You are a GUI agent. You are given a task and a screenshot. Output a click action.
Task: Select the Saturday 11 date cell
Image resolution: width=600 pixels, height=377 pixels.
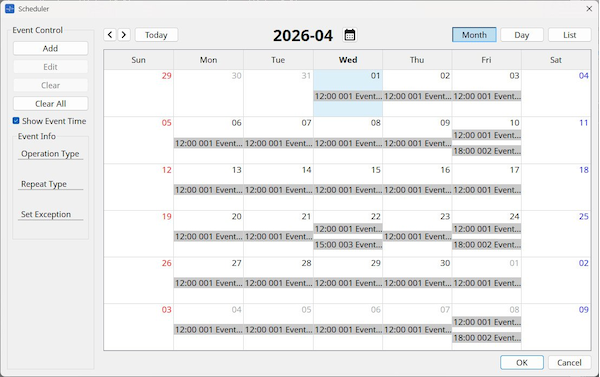[556, 140]
